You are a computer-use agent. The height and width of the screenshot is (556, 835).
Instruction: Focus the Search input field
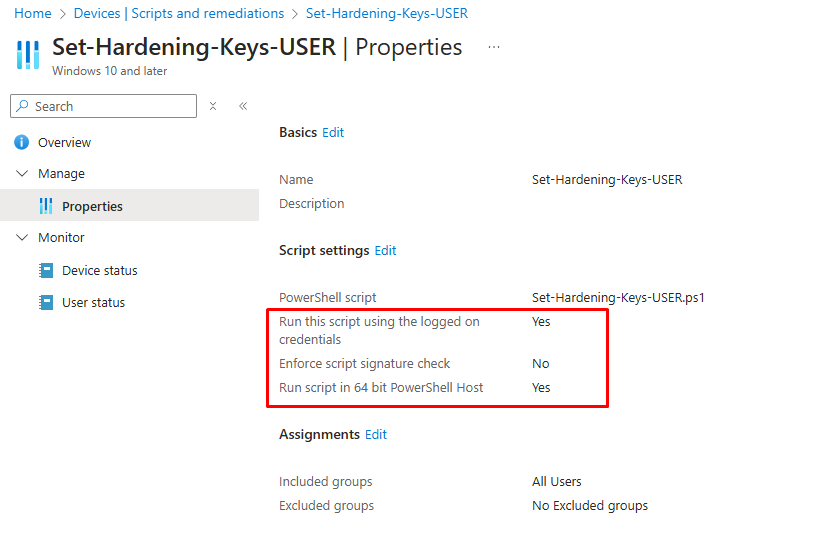pos(103,106)
